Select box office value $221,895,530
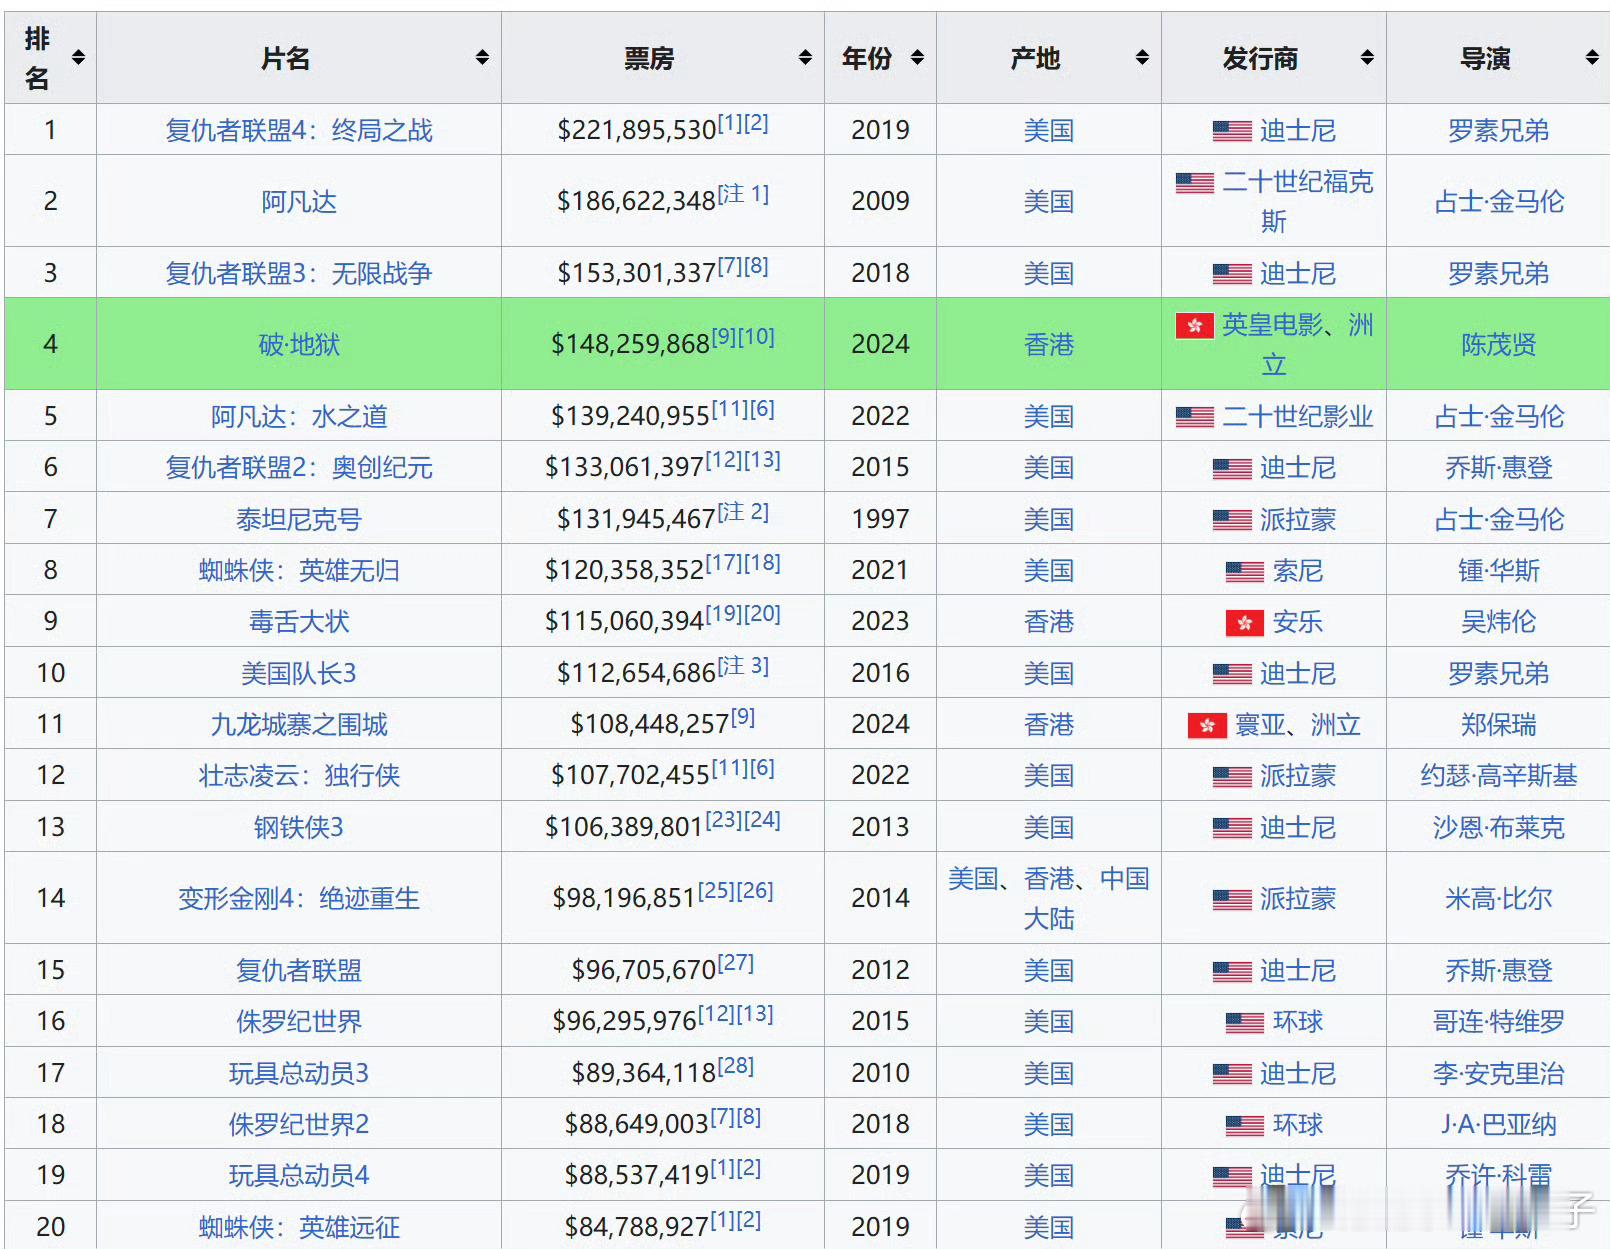The image size is (1610, 1249). coord(637,130)
